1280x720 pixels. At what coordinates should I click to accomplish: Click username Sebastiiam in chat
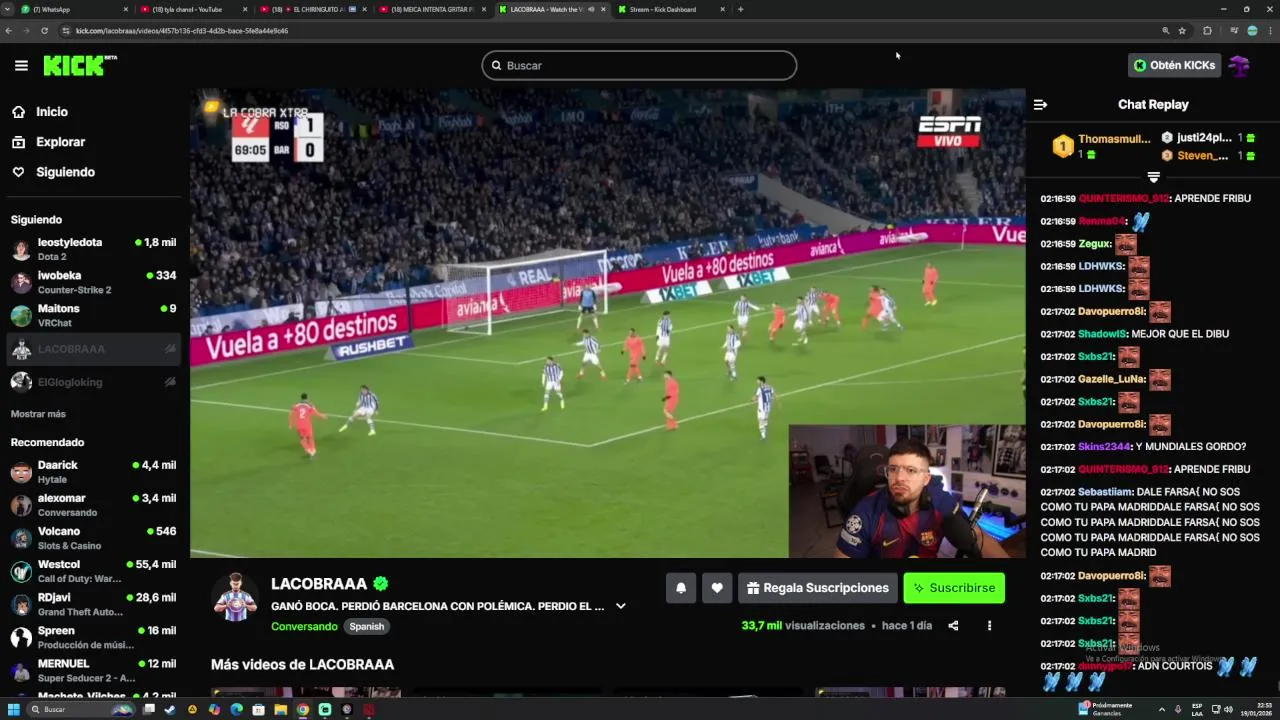pos(1105,492)
